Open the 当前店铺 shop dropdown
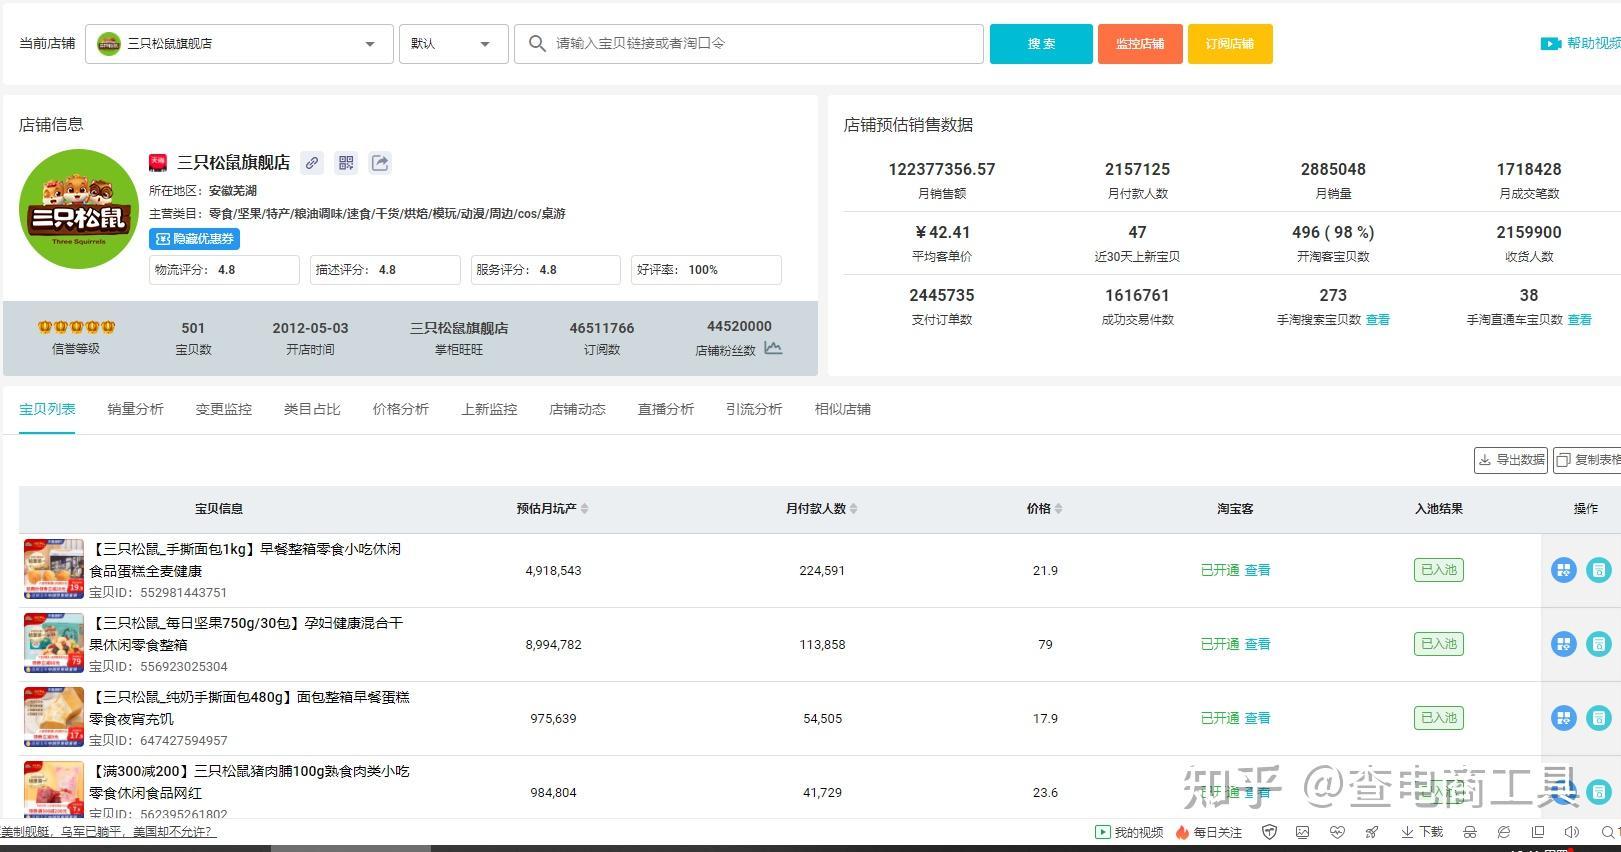The image size is (1621, 852). click(239, 44)
